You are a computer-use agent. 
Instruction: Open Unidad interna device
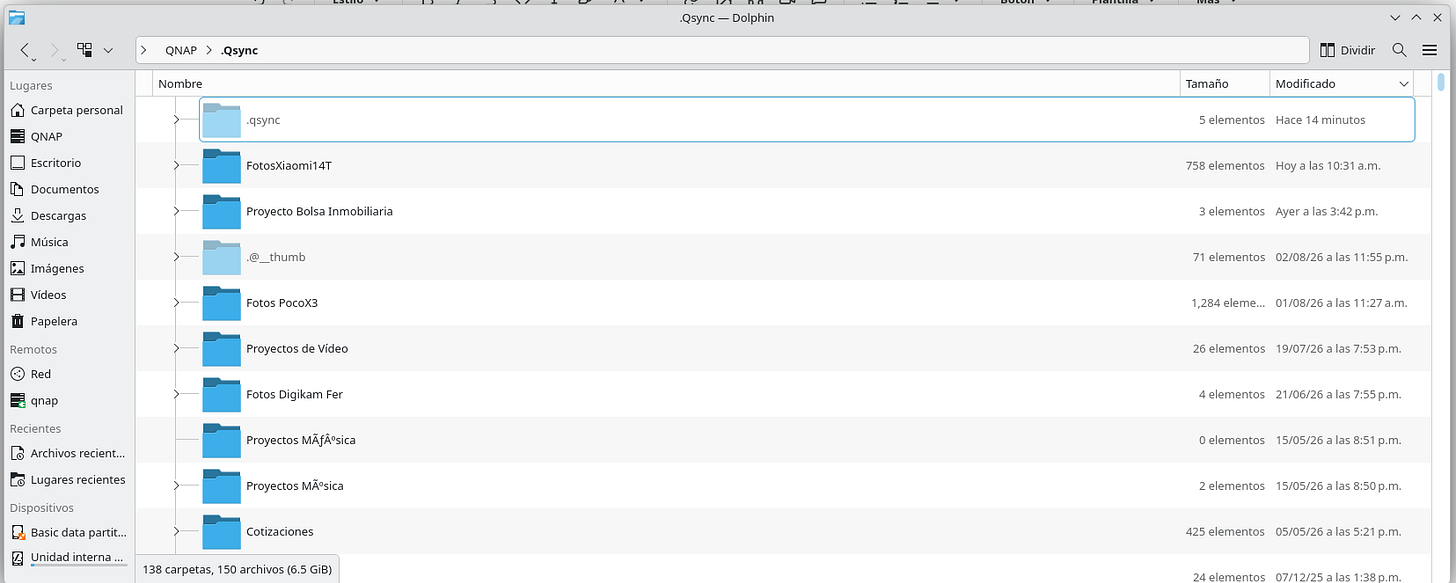67,557
